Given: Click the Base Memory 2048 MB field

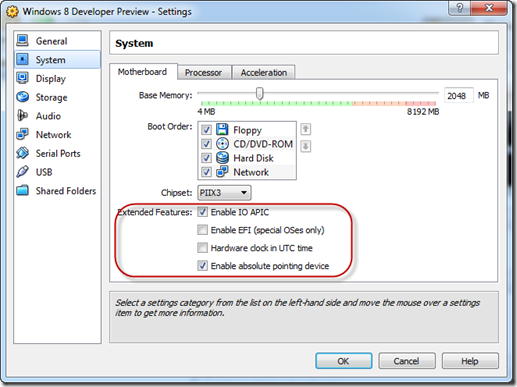Looking at the screenshot, I should pyautogui.click(x=459, y=96).
